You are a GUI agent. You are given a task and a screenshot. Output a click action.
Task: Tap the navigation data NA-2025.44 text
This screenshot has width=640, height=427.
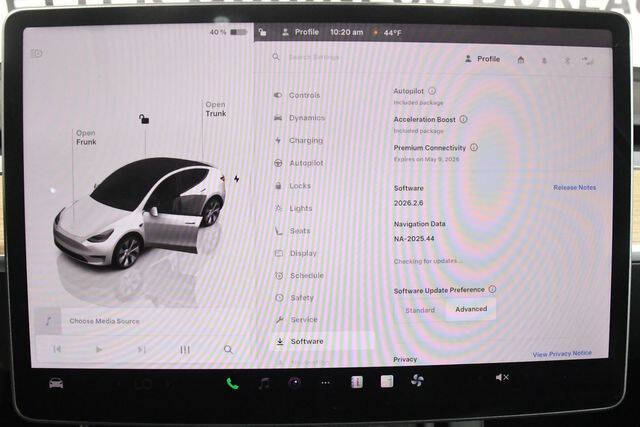[x=414, y=238]
